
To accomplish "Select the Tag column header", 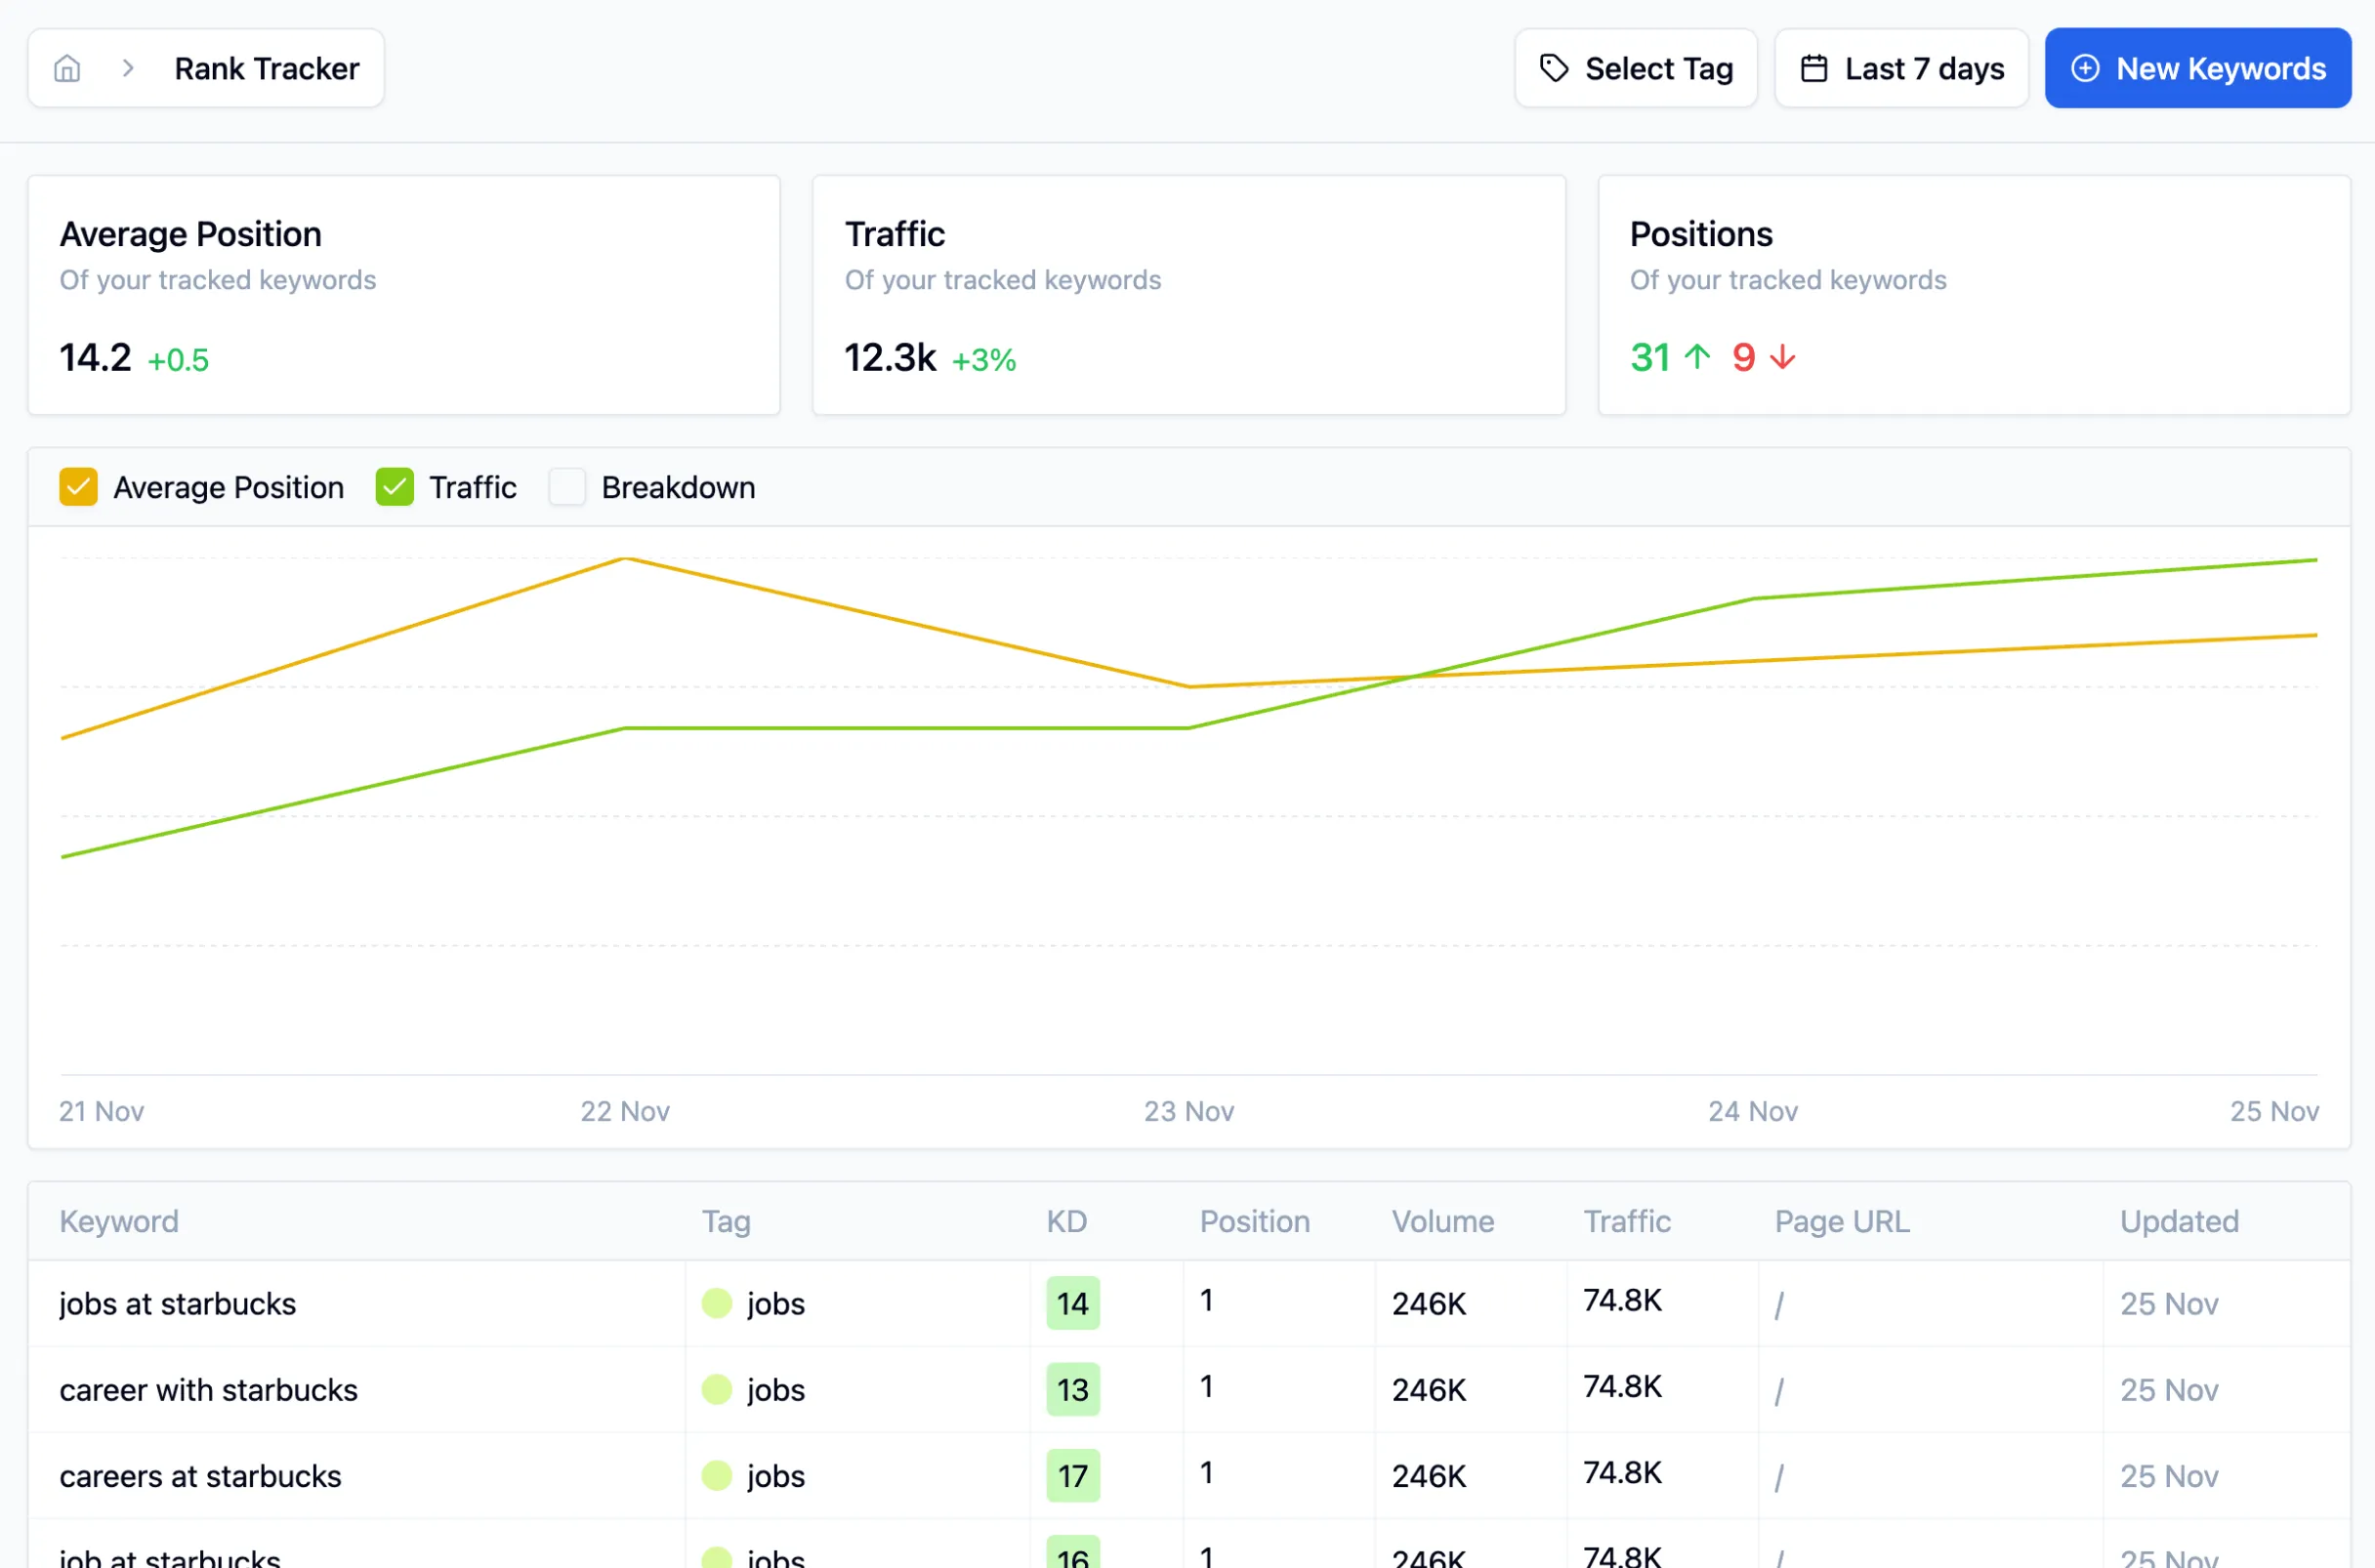I will (x=727, y=1219).
